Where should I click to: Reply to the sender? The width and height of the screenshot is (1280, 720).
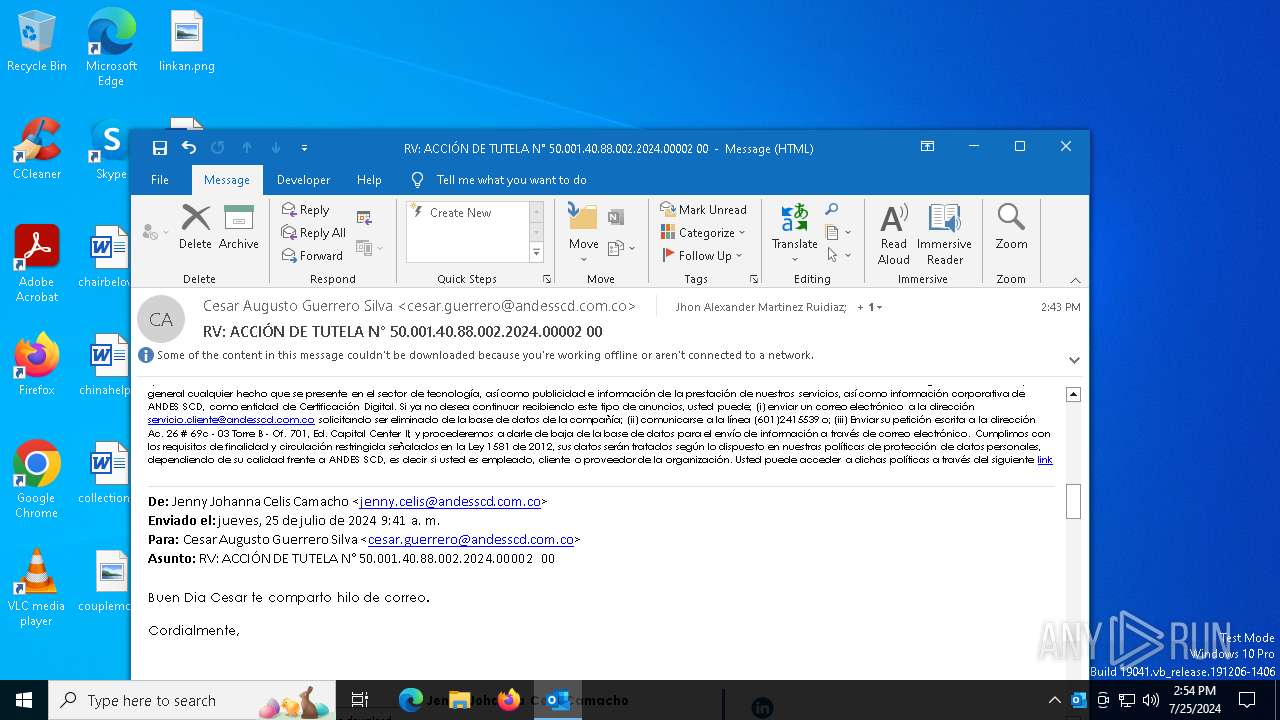tap(306, 210)
